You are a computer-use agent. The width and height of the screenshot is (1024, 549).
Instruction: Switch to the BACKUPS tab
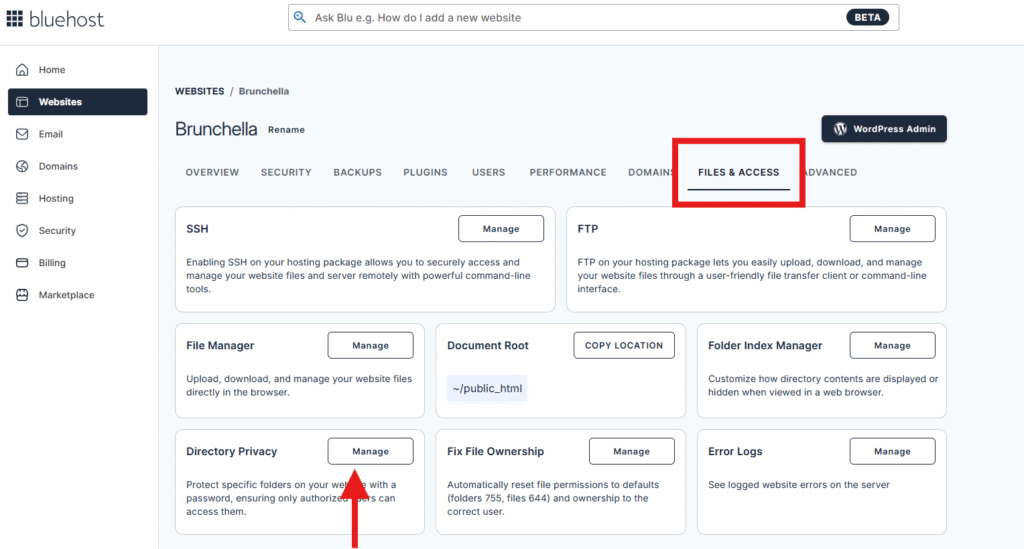357,172
